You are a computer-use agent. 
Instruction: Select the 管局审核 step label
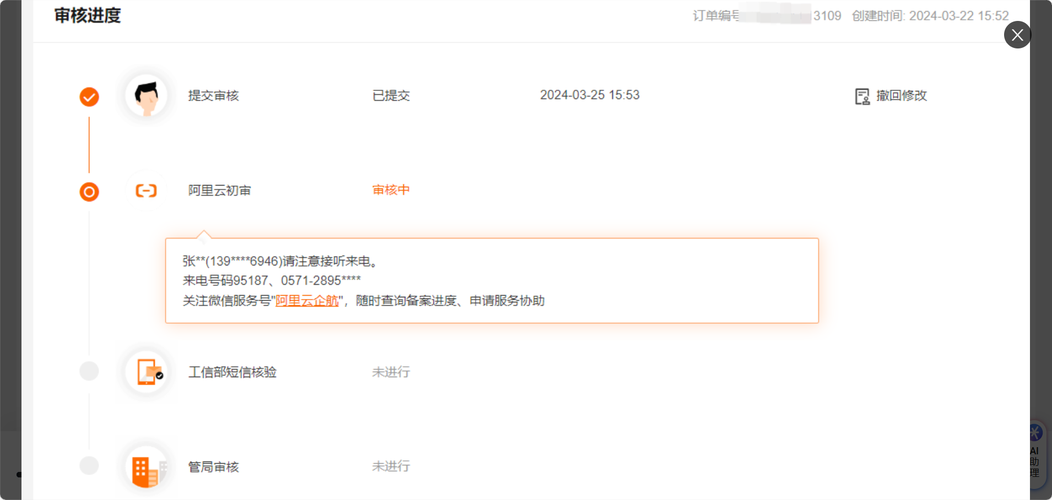click(213, 467)
